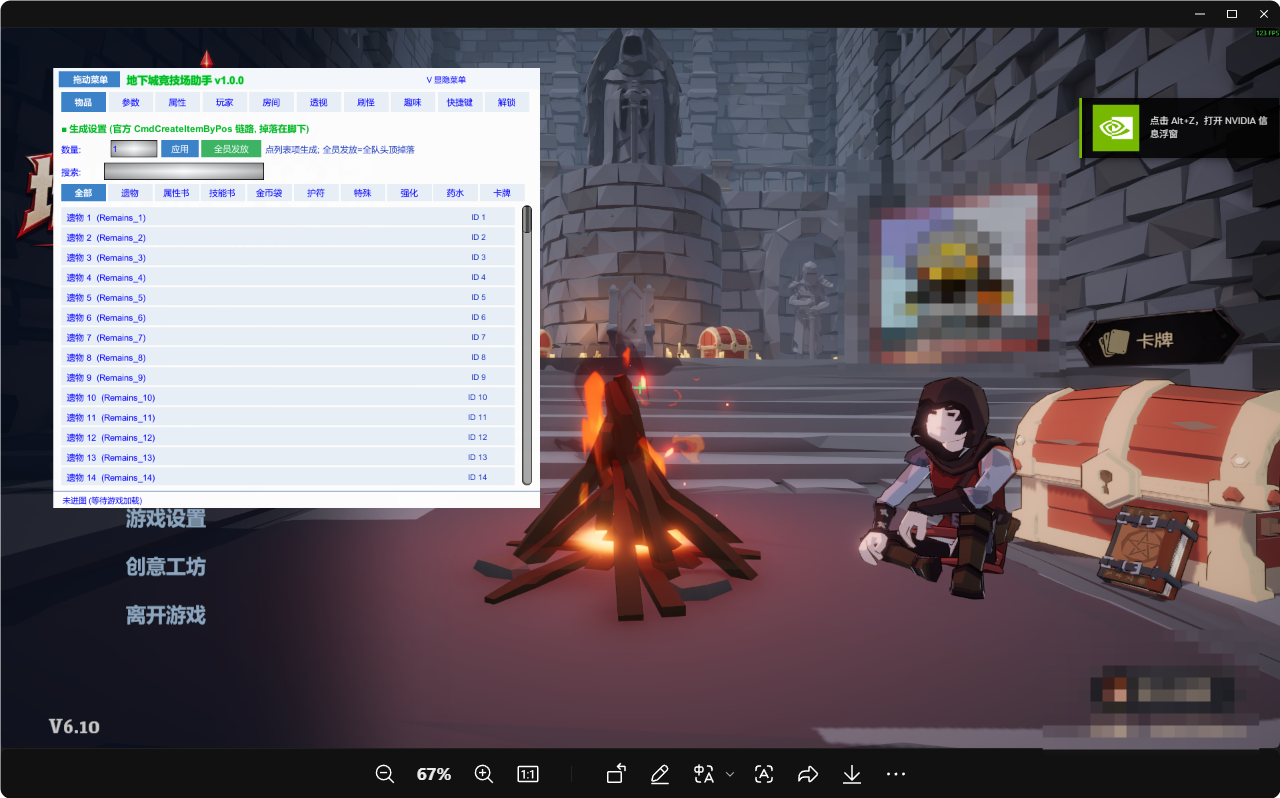Filter items by 护符
The height and width of the screenshot is (798, 1280).
coord(316,193)
